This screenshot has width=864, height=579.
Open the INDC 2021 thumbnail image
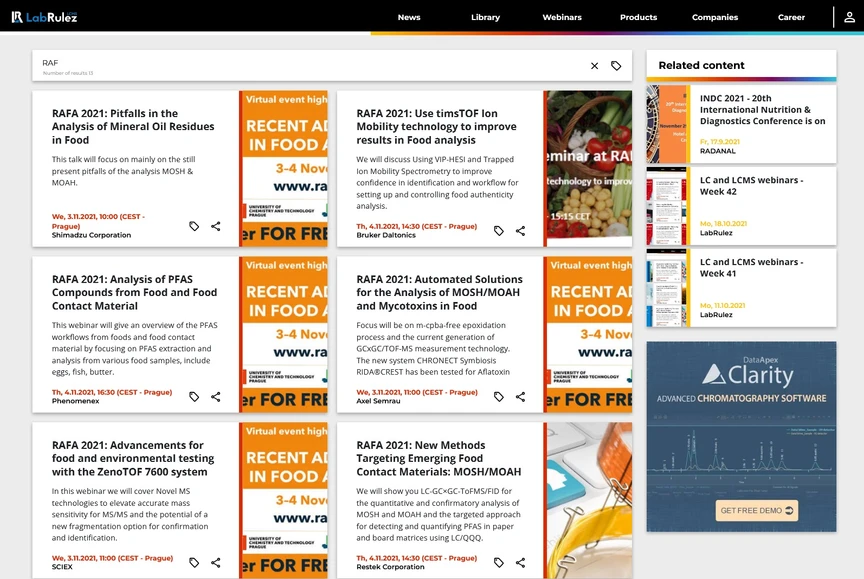(668, 124)
